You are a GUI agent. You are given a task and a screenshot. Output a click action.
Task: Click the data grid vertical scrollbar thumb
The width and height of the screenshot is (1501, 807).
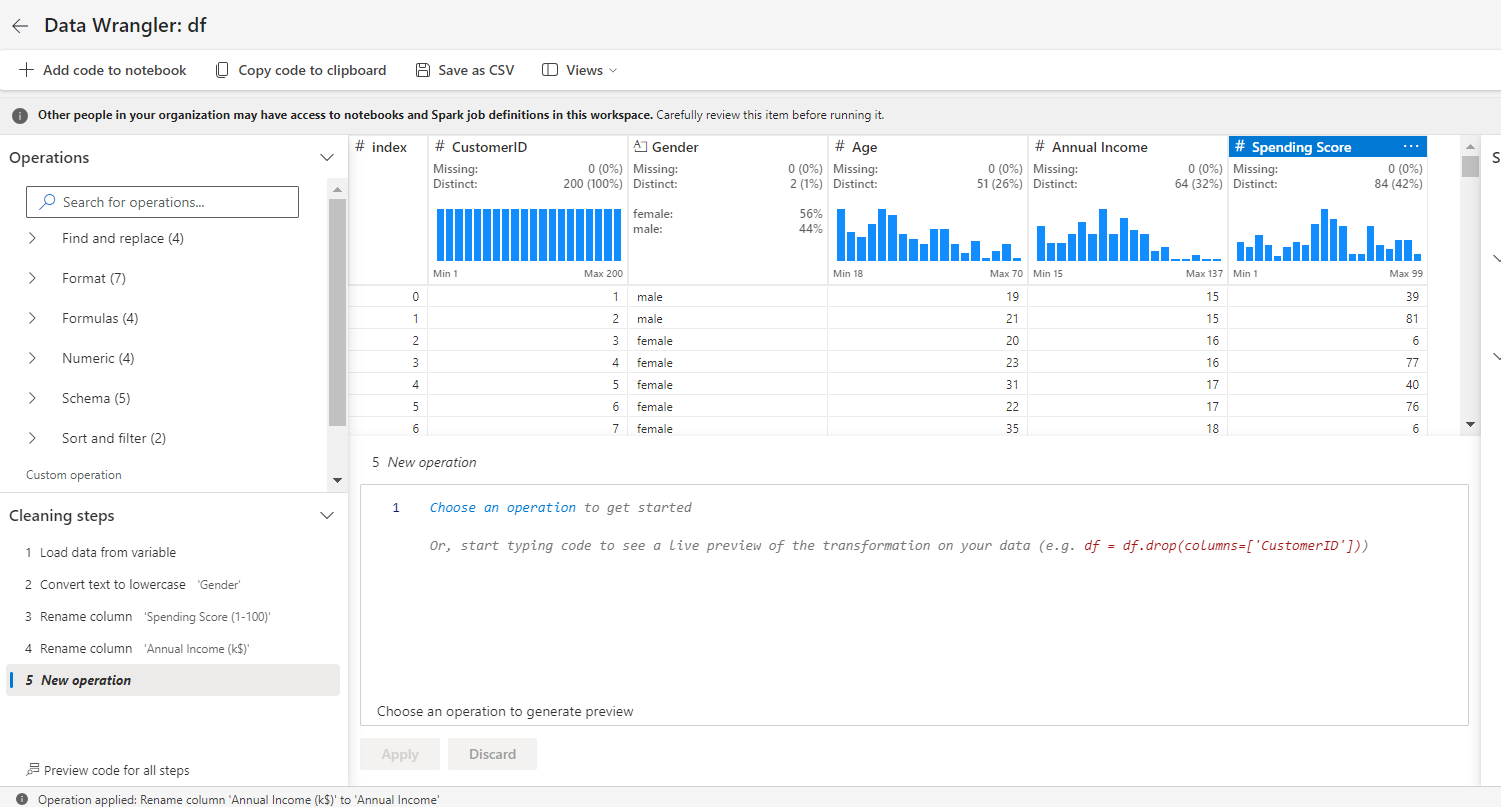pos(1470,165)
